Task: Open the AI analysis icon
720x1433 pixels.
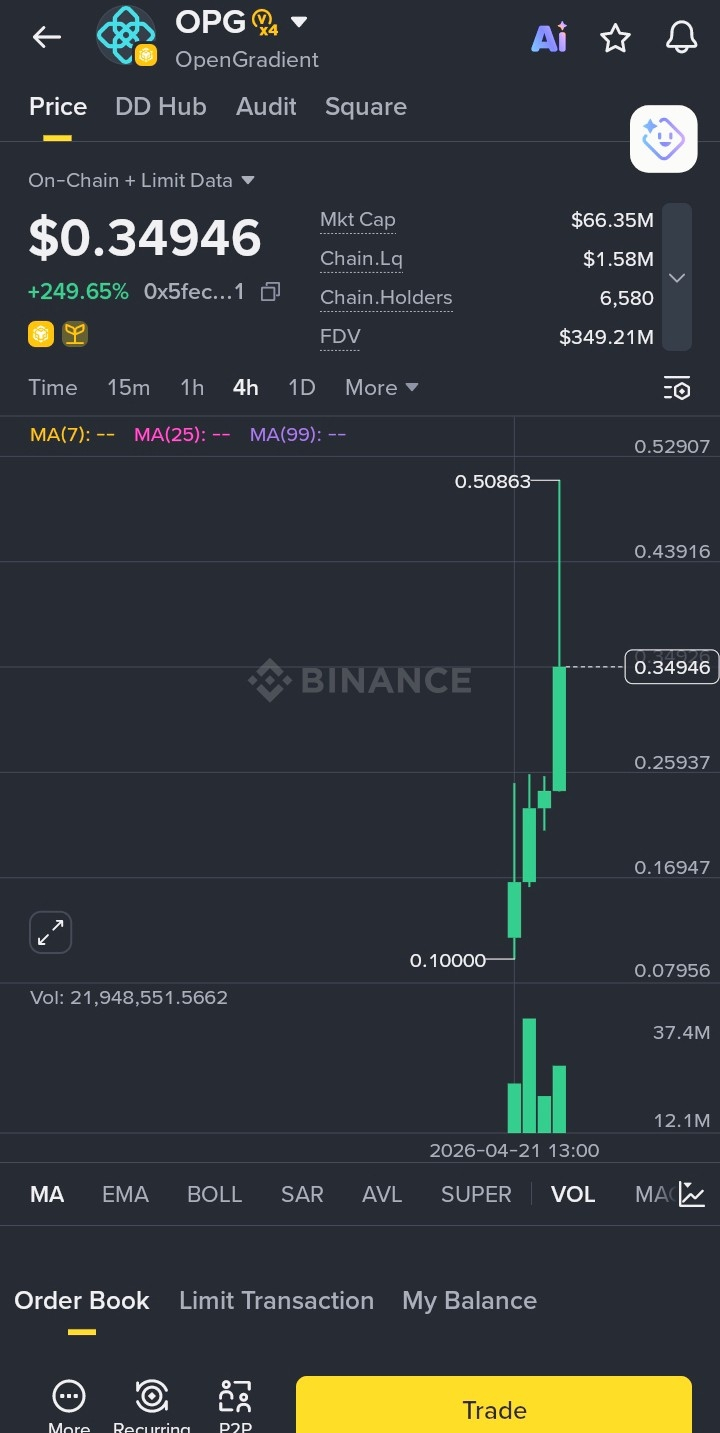Action: pos(549,38)
